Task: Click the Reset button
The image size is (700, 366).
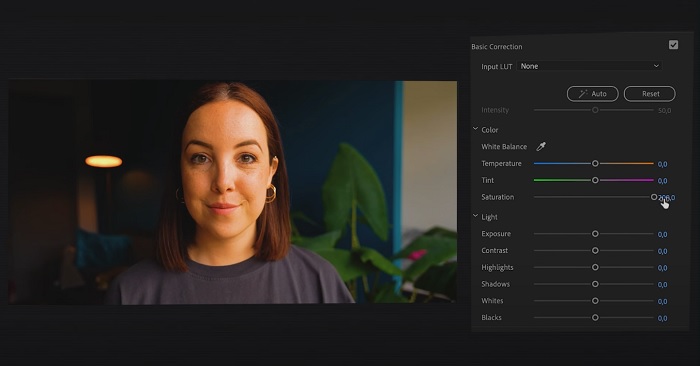Action: click(650, 94)
